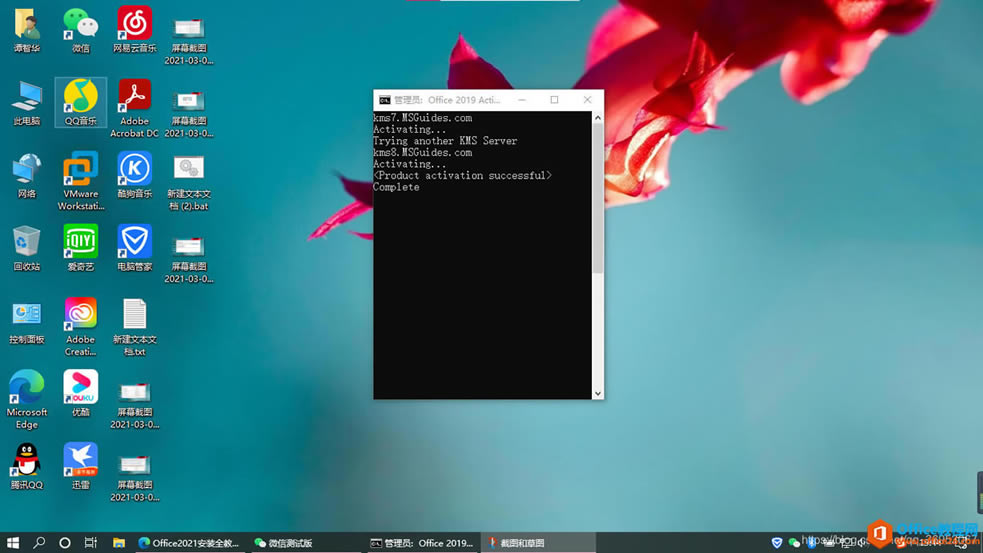Select the 新建文本文档.txt file
This screenshot has height=553, width=983.
[x=134, y=315]
